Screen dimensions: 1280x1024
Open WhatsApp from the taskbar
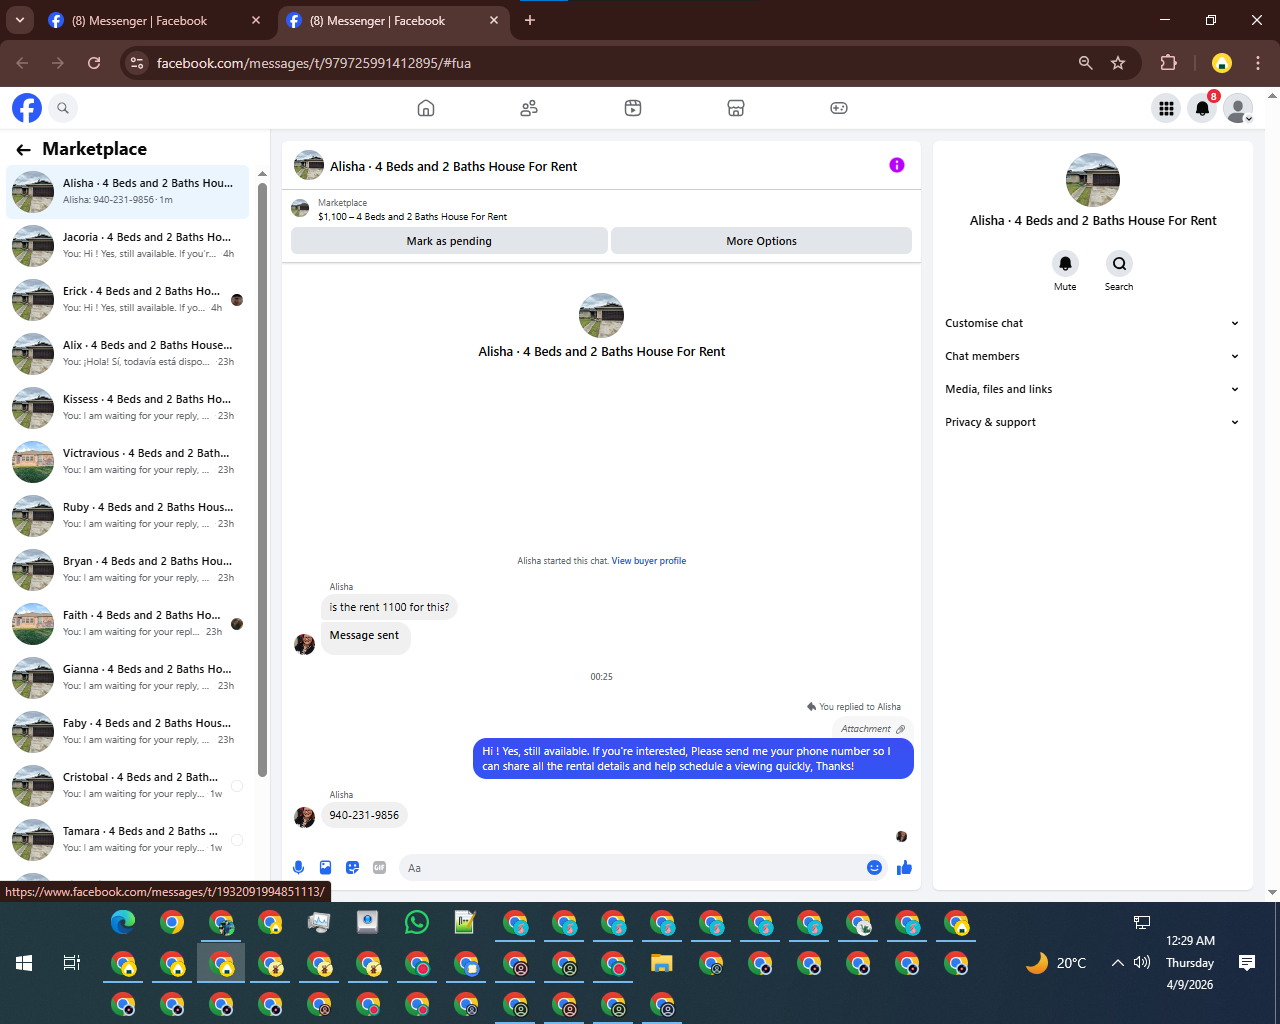417,922
